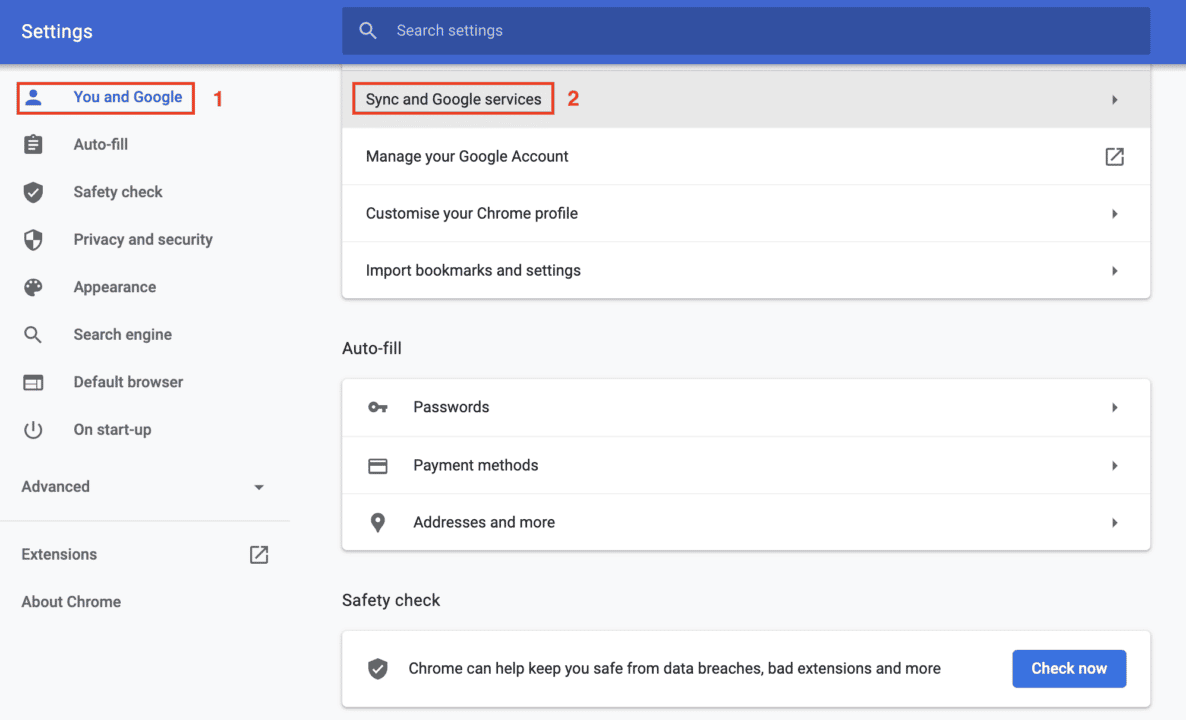Click the Auto-fill section heading

[371, 349]
